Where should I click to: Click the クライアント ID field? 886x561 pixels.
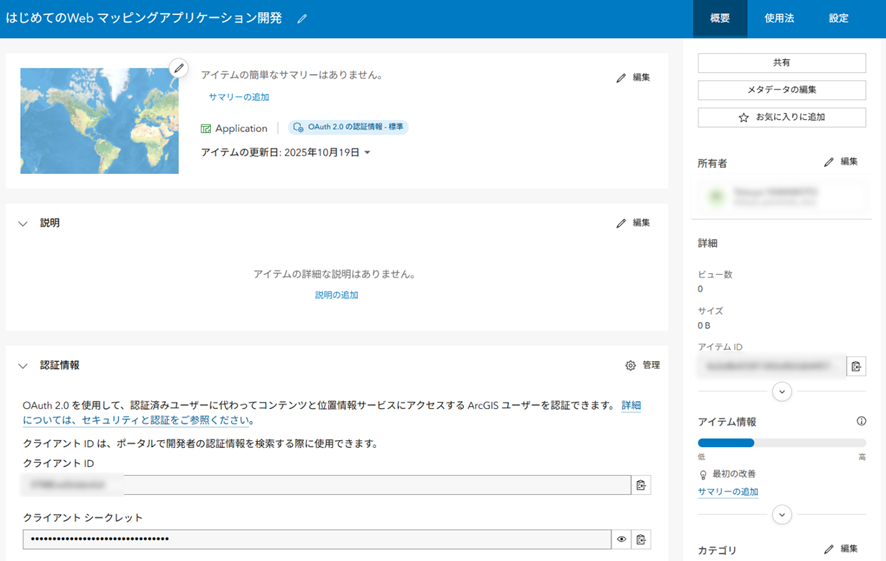click(x=327, y=485)
